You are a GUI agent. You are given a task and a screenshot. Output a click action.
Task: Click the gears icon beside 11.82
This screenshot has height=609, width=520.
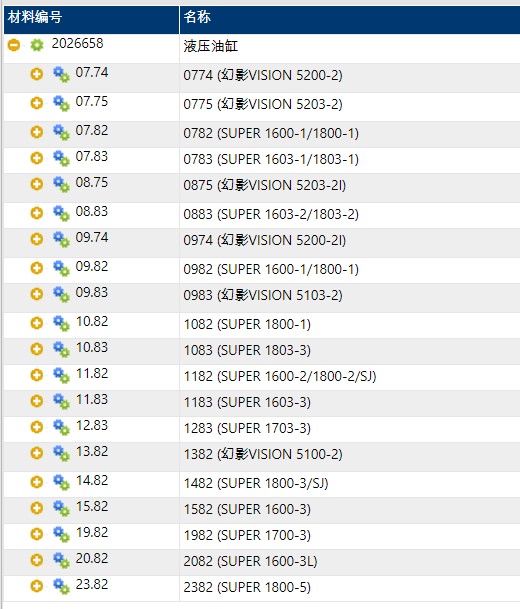[x=61, y=375]
